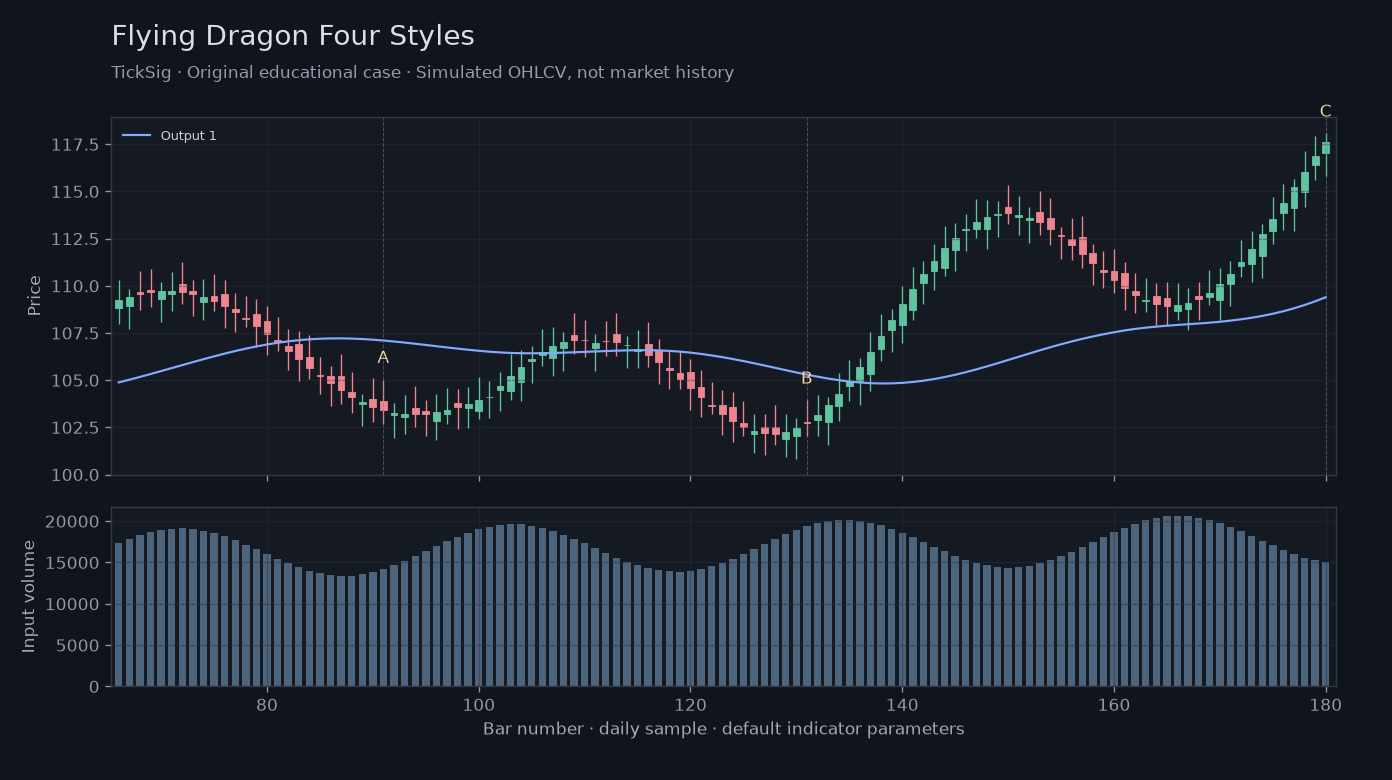1392x780 pixels.
Task: Click the TickSig subtitle text
Action: pyautogui.click(x=422, y=73)
